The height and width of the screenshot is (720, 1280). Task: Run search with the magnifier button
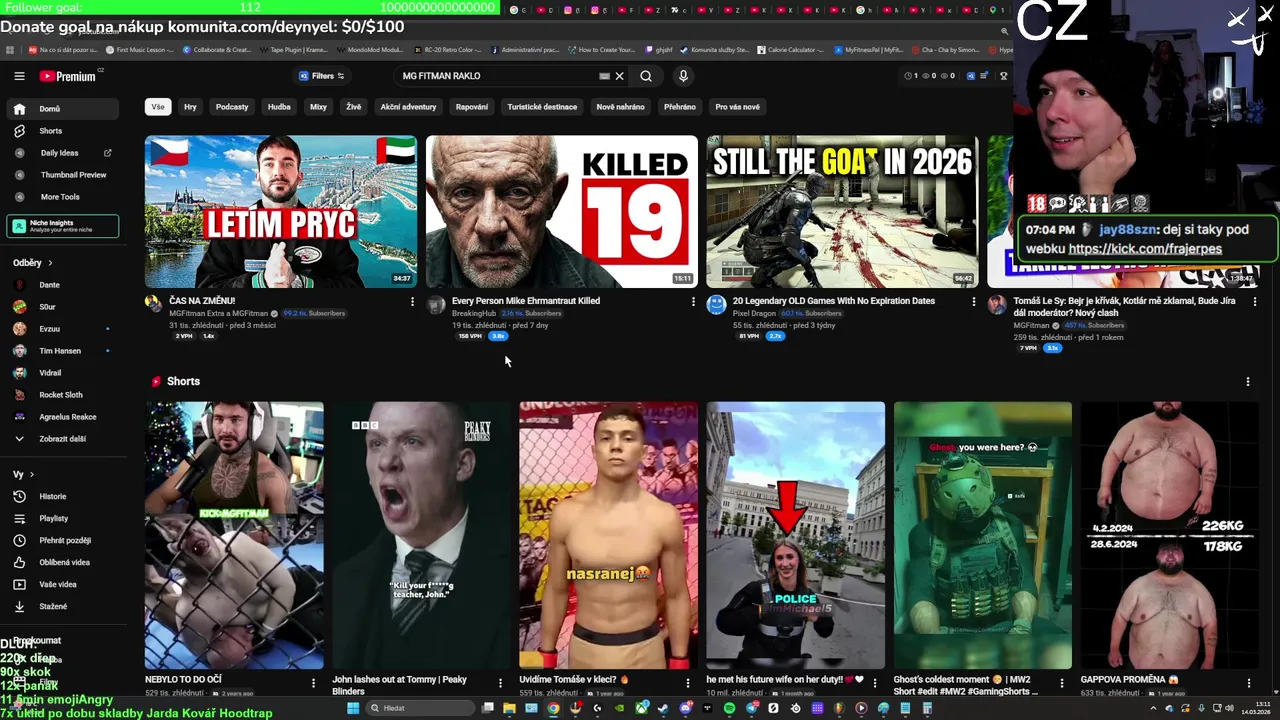pyautogui.click(x=646, y=76)
